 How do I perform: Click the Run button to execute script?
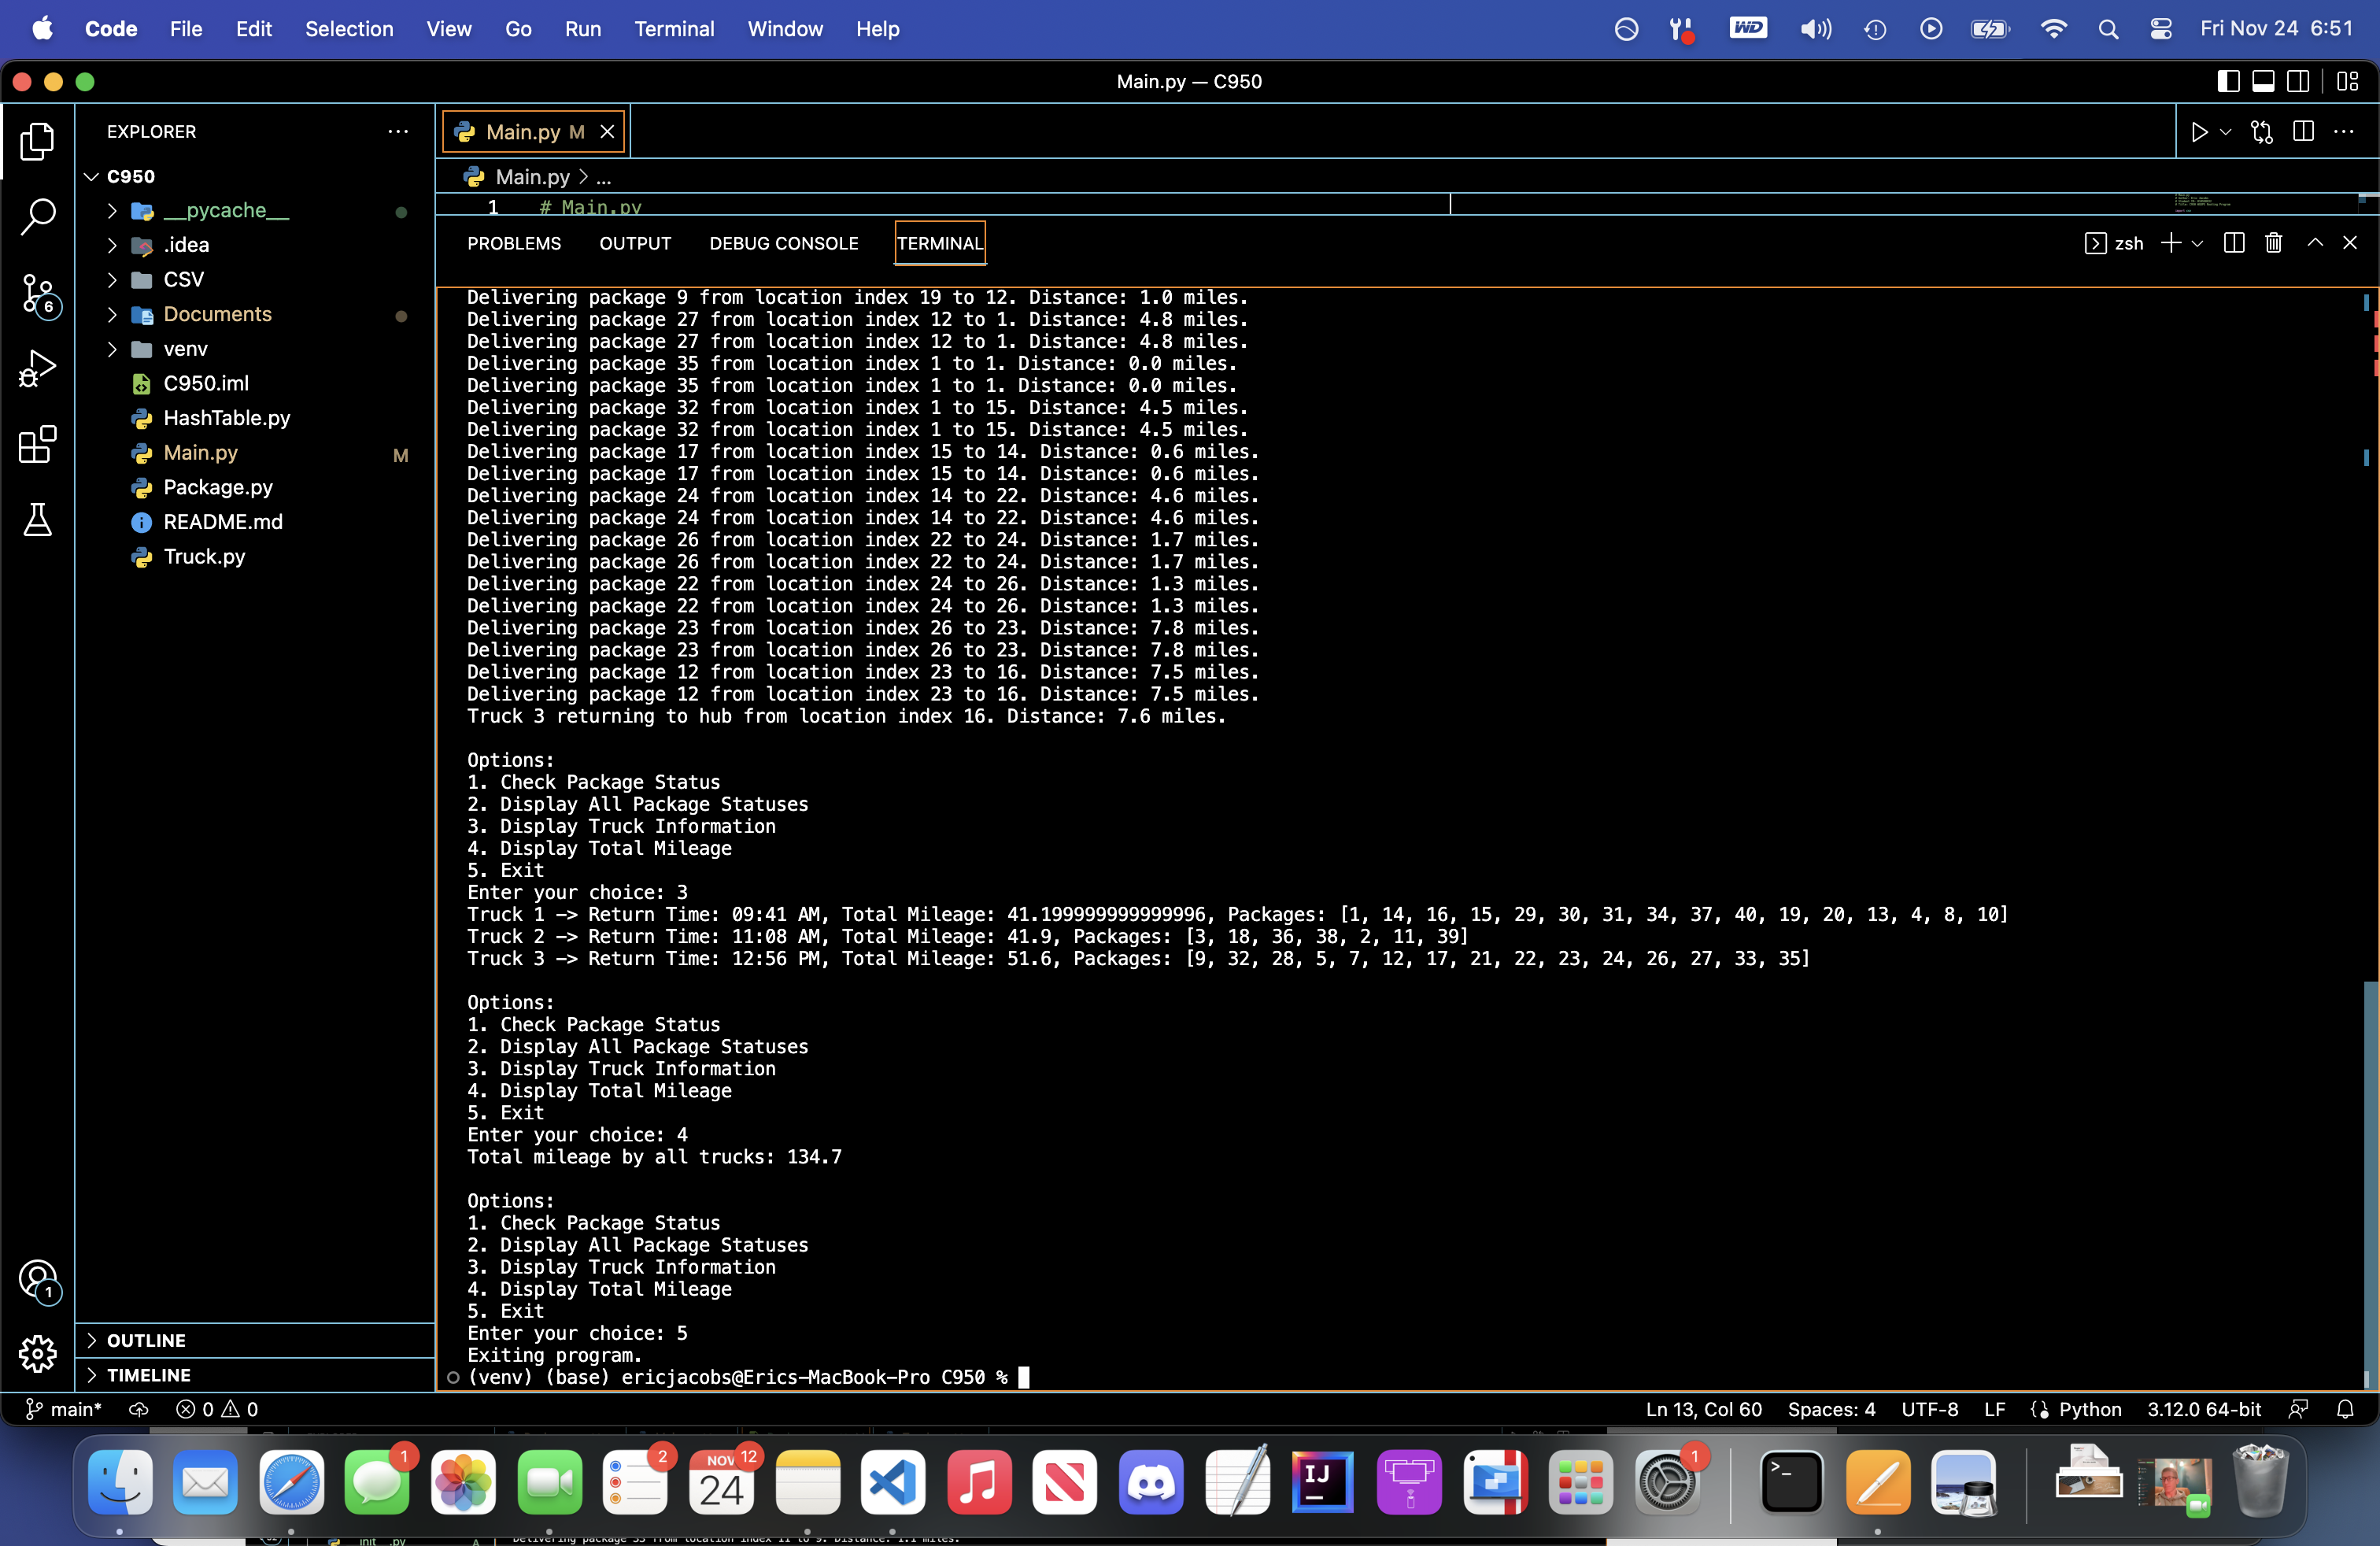[x=2198, y=132]
